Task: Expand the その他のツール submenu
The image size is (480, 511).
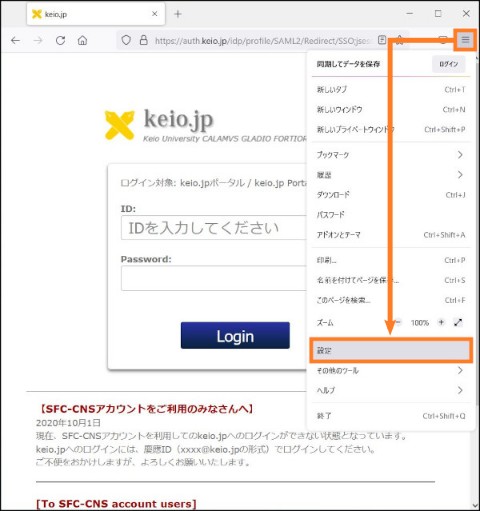Action: [391, 370]
